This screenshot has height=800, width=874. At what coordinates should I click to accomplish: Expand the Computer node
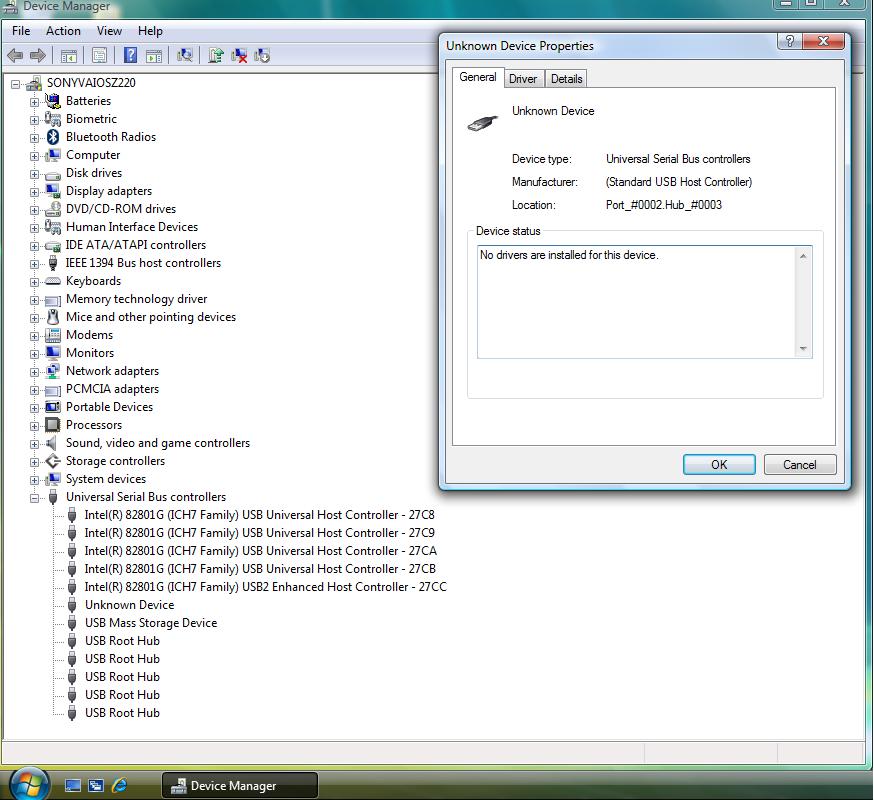click(x=35, y=156)
